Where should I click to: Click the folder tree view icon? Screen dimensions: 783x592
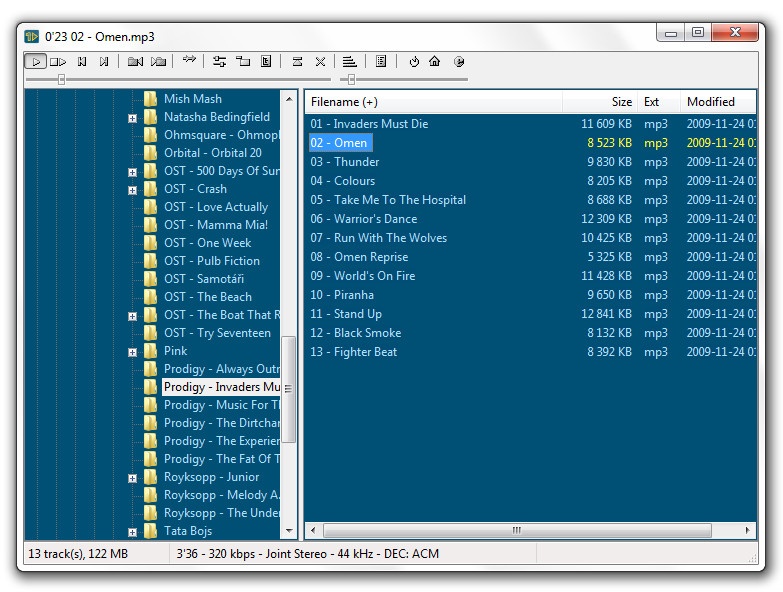(x=243, y=62)
